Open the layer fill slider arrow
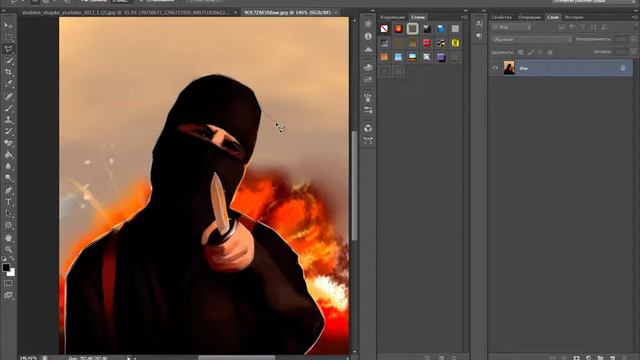The image size is (640, 360). pyautogui.click(x=633, y=52)
